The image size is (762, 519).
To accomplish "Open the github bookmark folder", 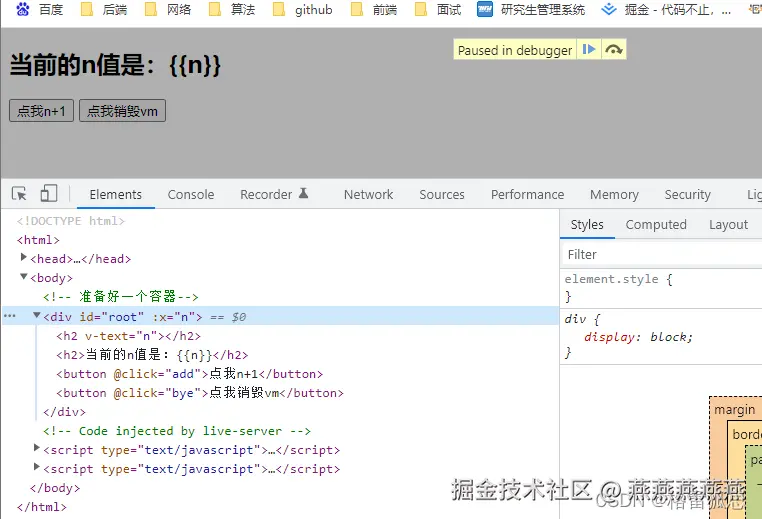I will coord(302,9).
